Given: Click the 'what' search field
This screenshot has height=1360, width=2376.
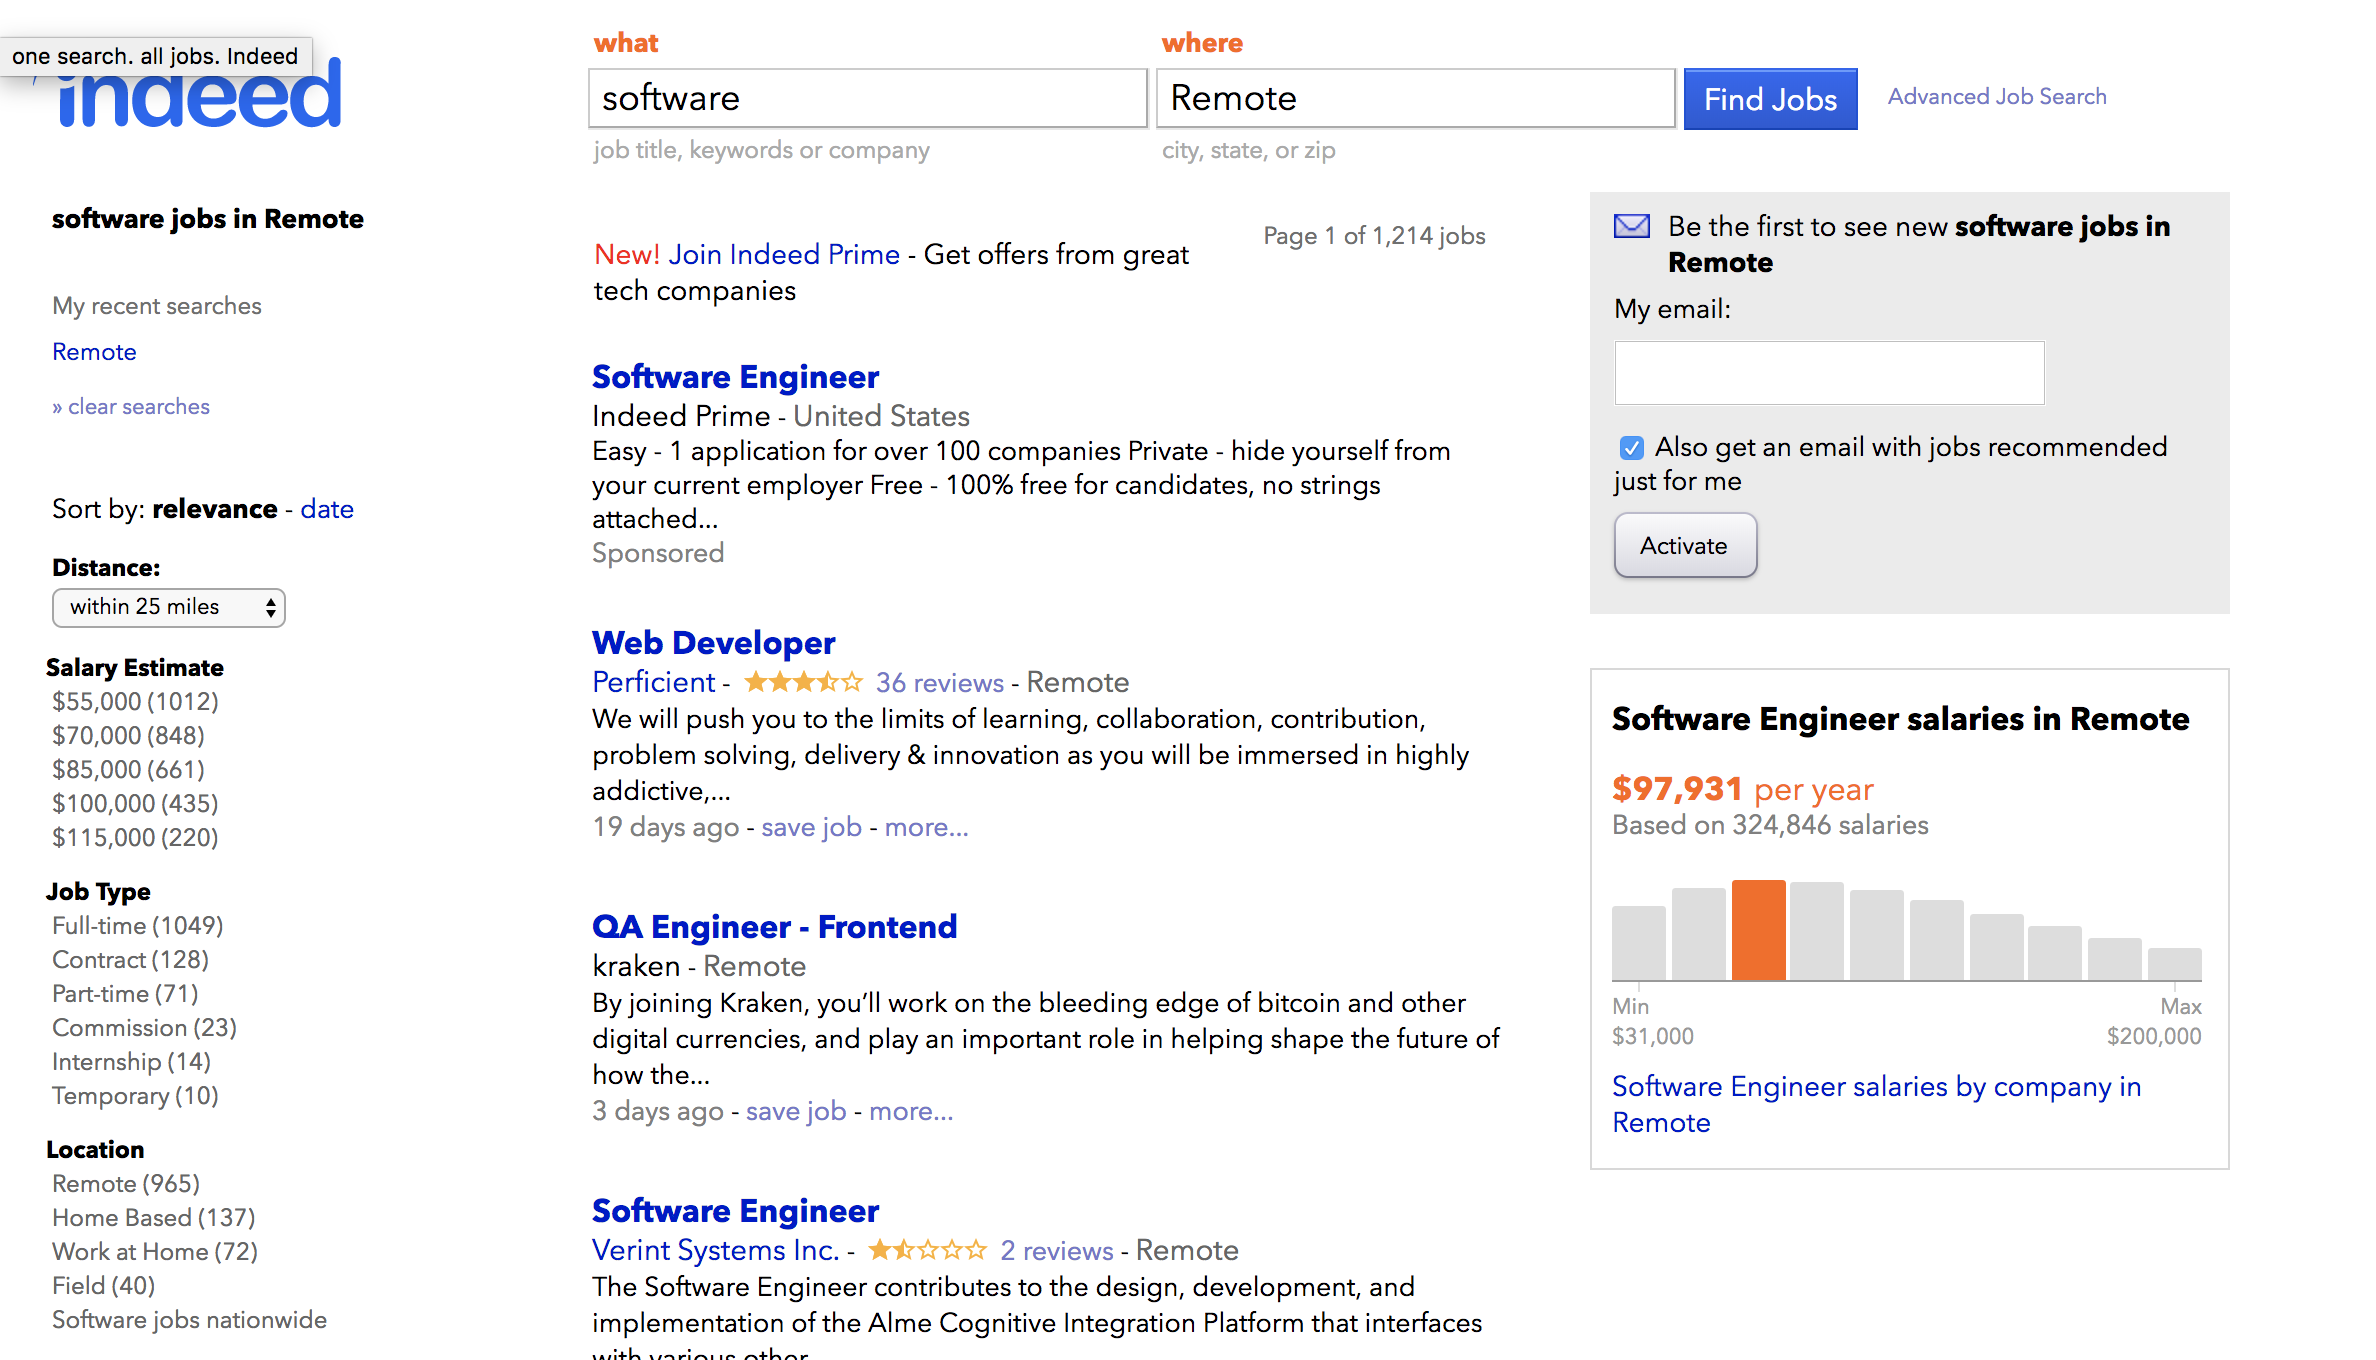Looking at the screenshot, I should (x=867, y=98).
